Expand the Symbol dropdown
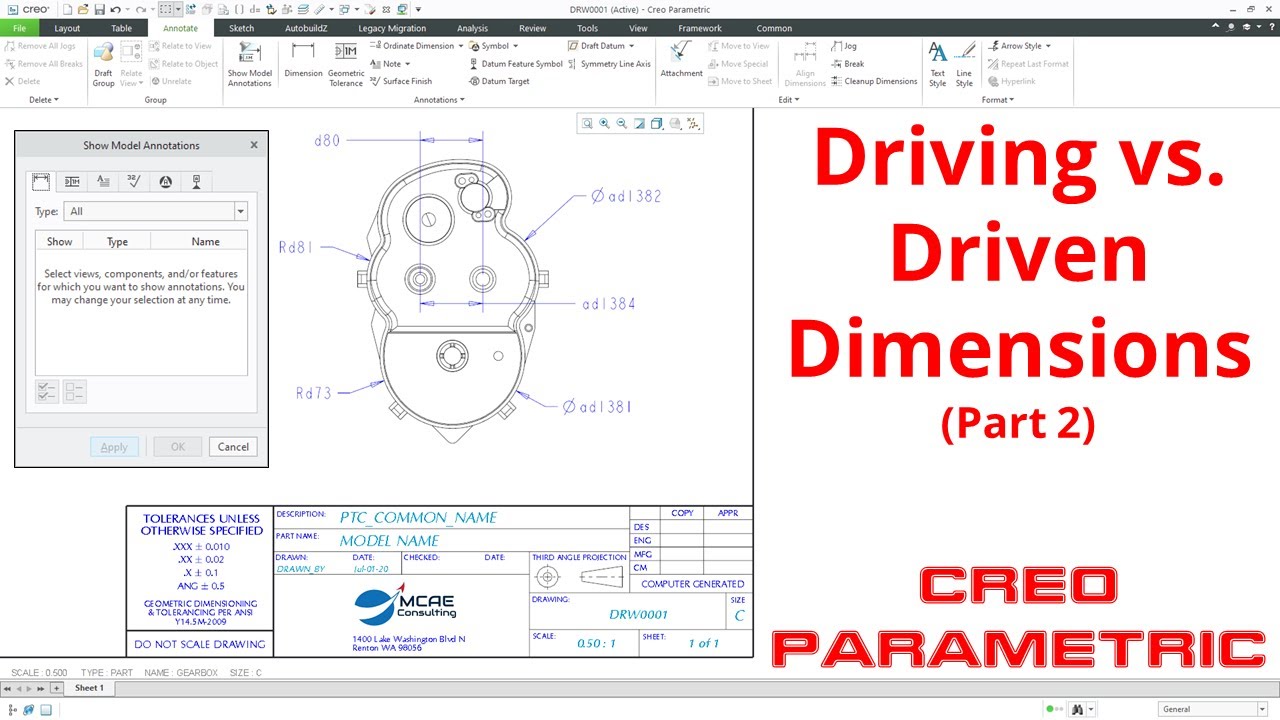Image resolution: width=1280 pixels, height=720 pixels. coord(515,46)
